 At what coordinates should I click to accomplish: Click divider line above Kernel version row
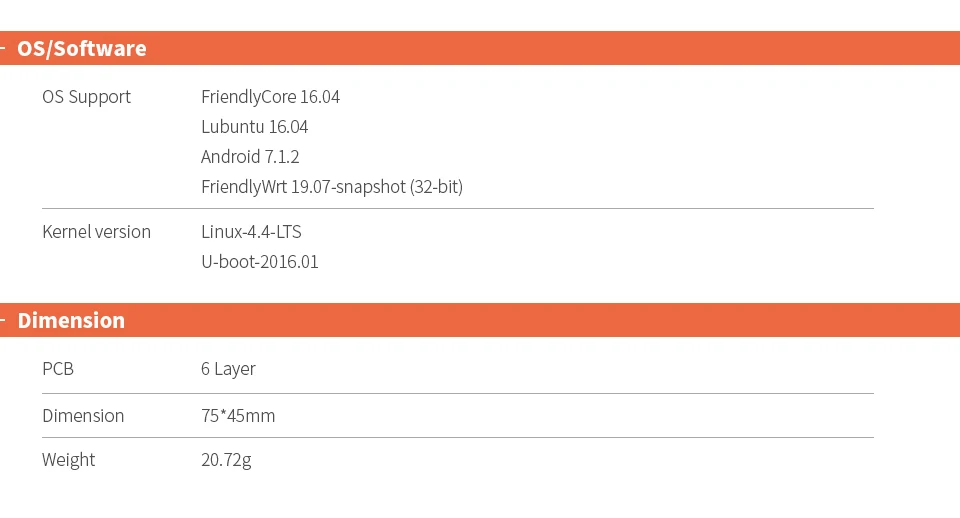pyautogui.click(x=457, y=209)
